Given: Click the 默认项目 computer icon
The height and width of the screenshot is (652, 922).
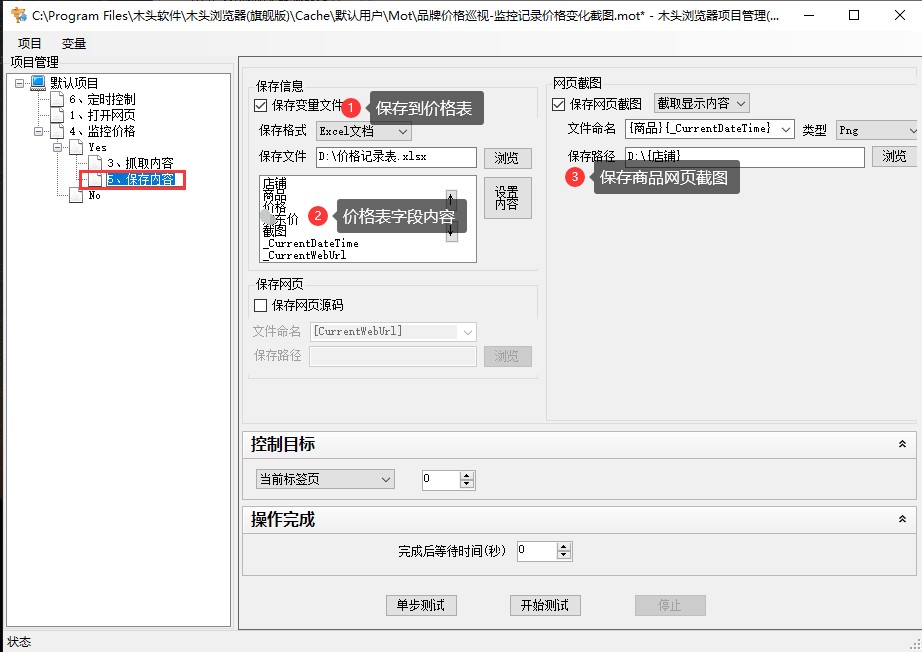Looking at the screenshot, I should 38,82.
